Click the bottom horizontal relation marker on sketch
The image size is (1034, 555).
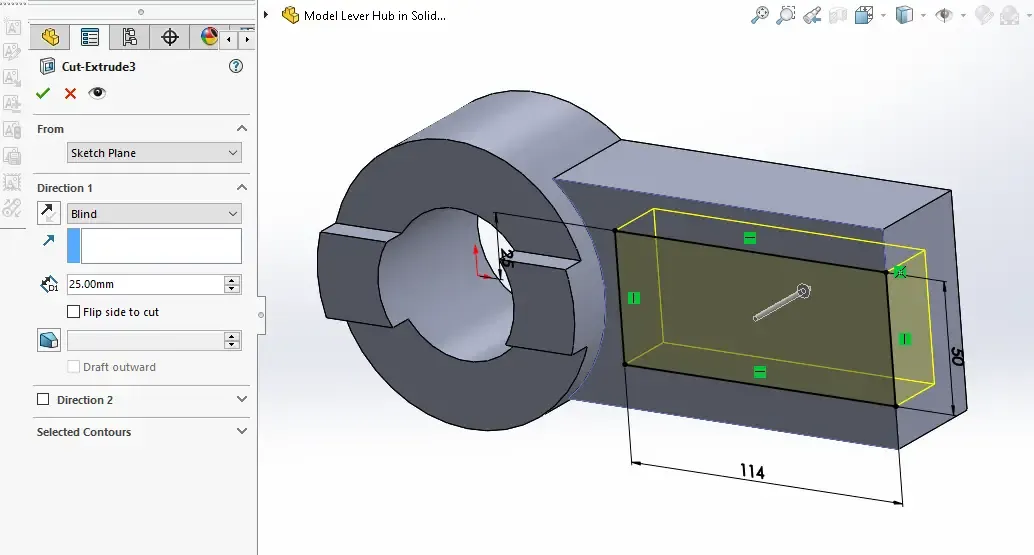click(x=760, y=372)
